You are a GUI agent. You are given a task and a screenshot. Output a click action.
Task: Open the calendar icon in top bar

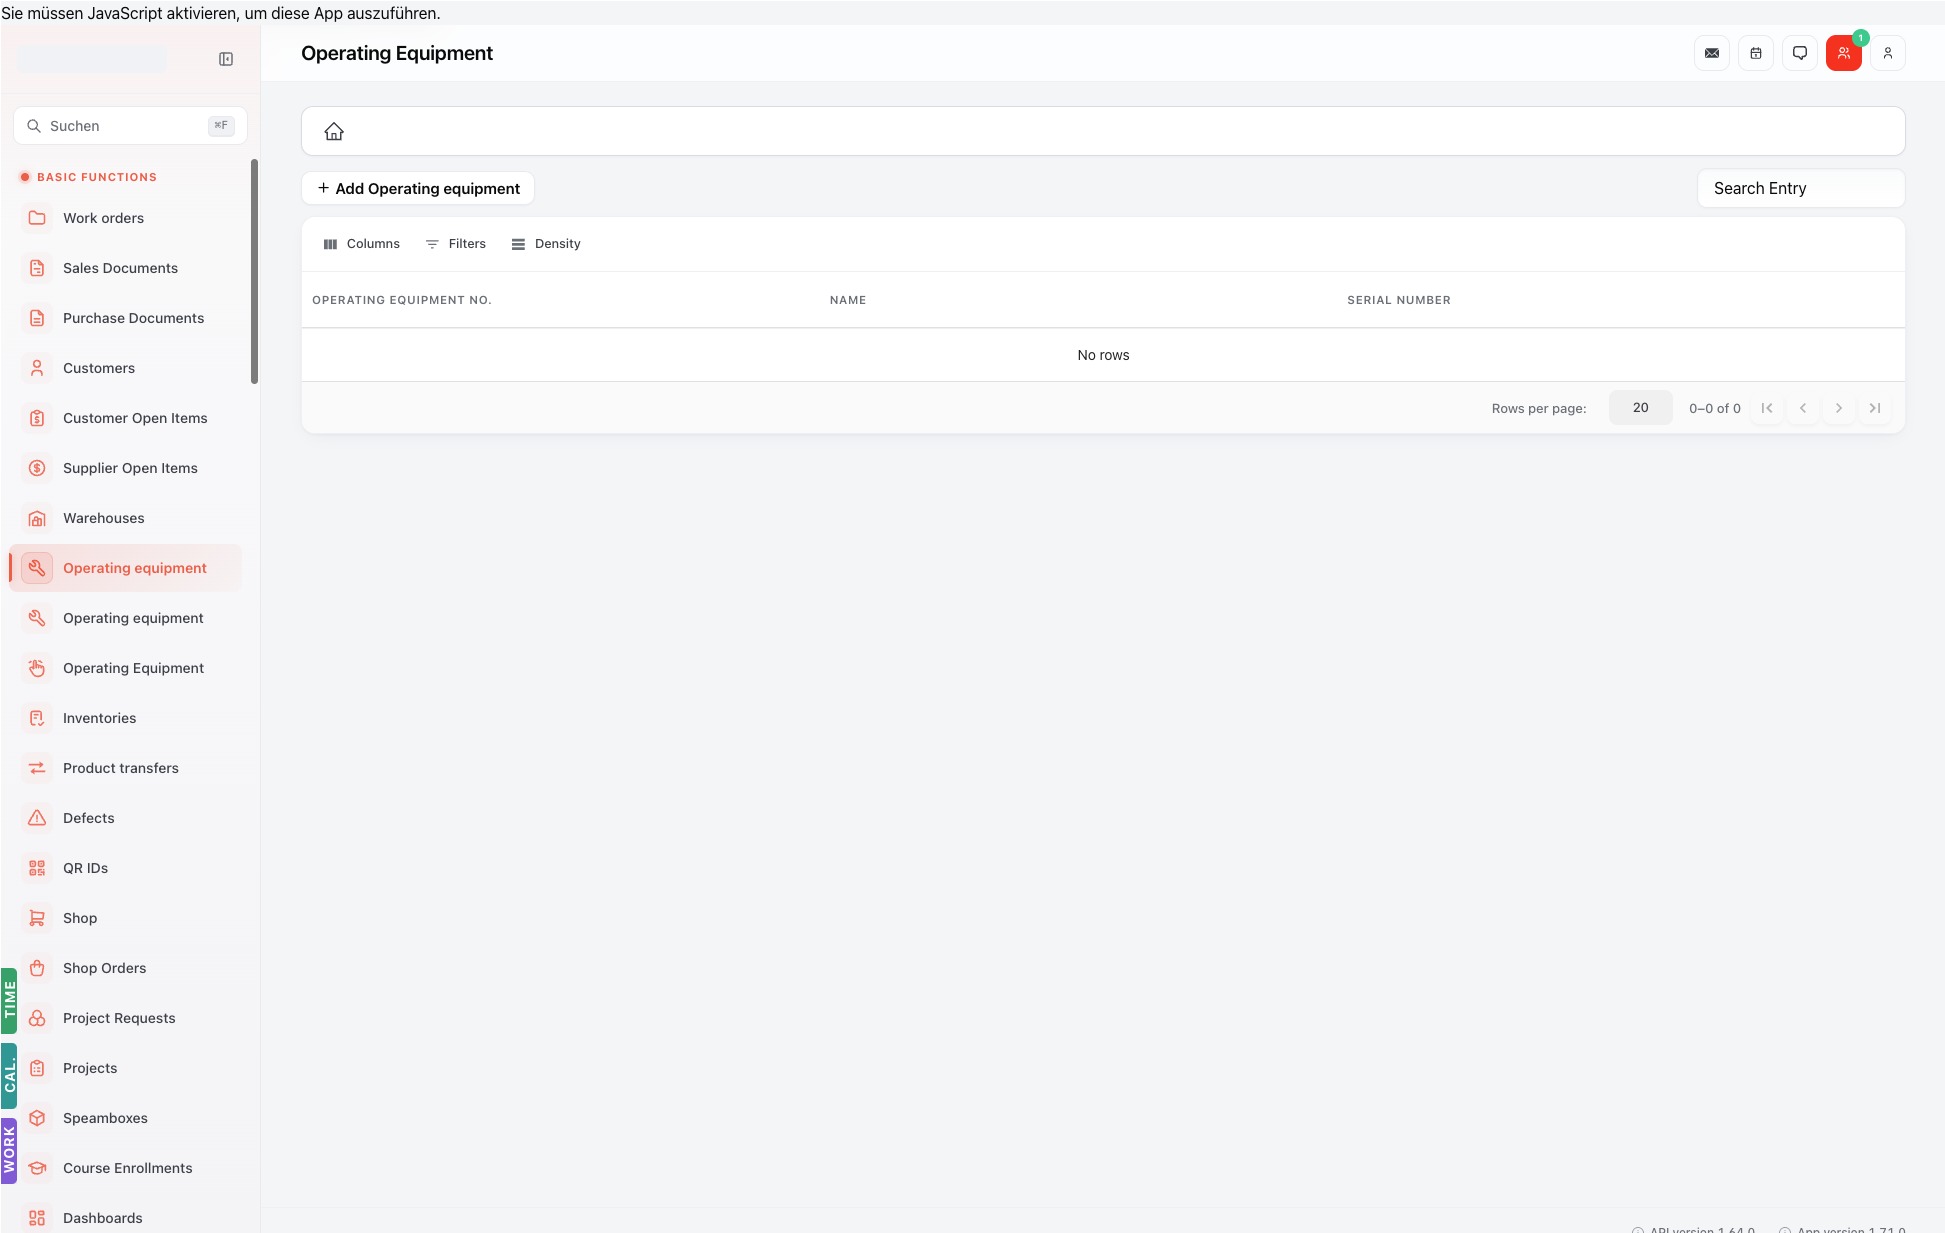click(1756, 53)
